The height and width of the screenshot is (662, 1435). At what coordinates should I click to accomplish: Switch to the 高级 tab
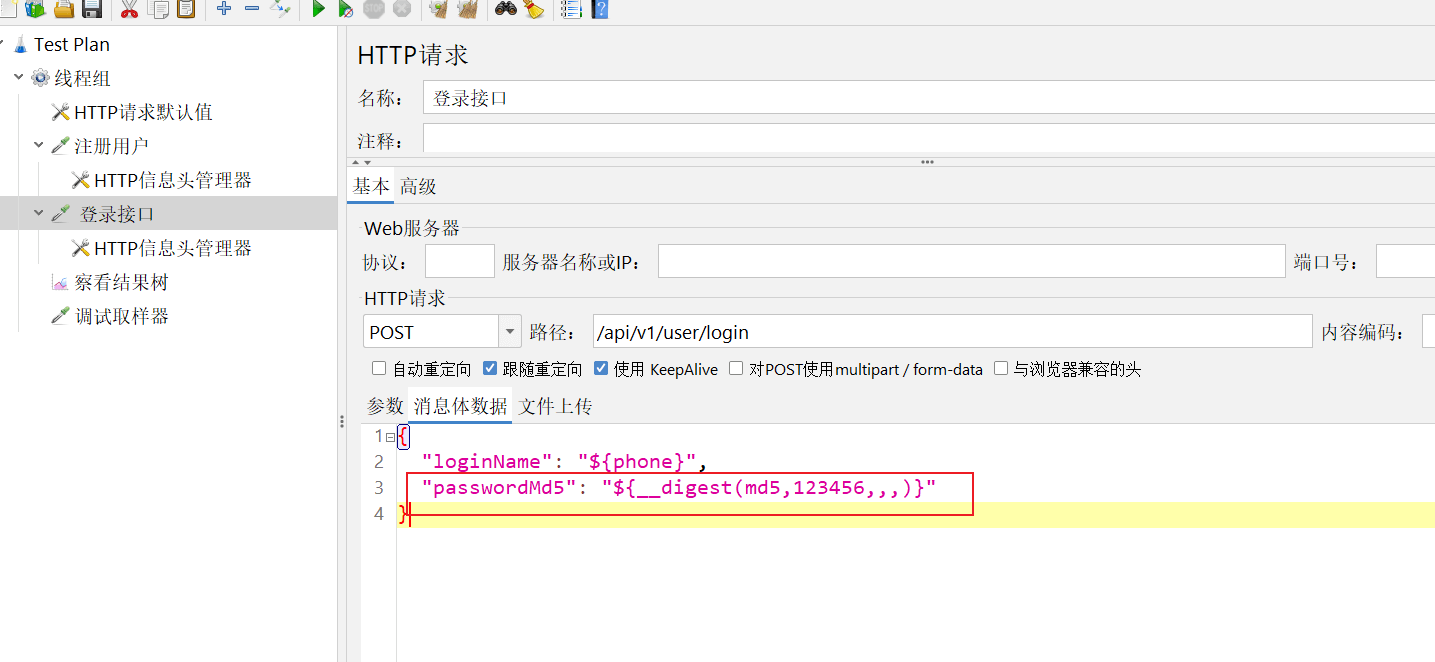(x=418, y=186)
